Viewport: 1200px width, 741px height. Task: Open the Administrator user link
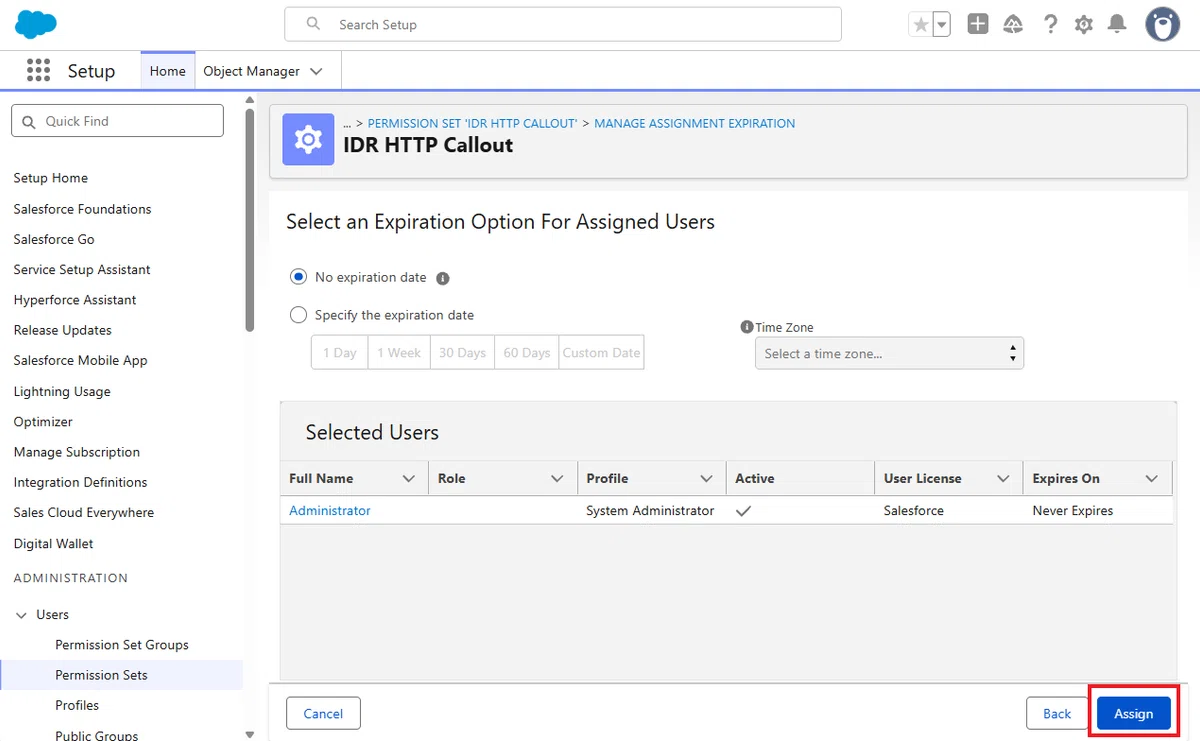pos(330,511)
